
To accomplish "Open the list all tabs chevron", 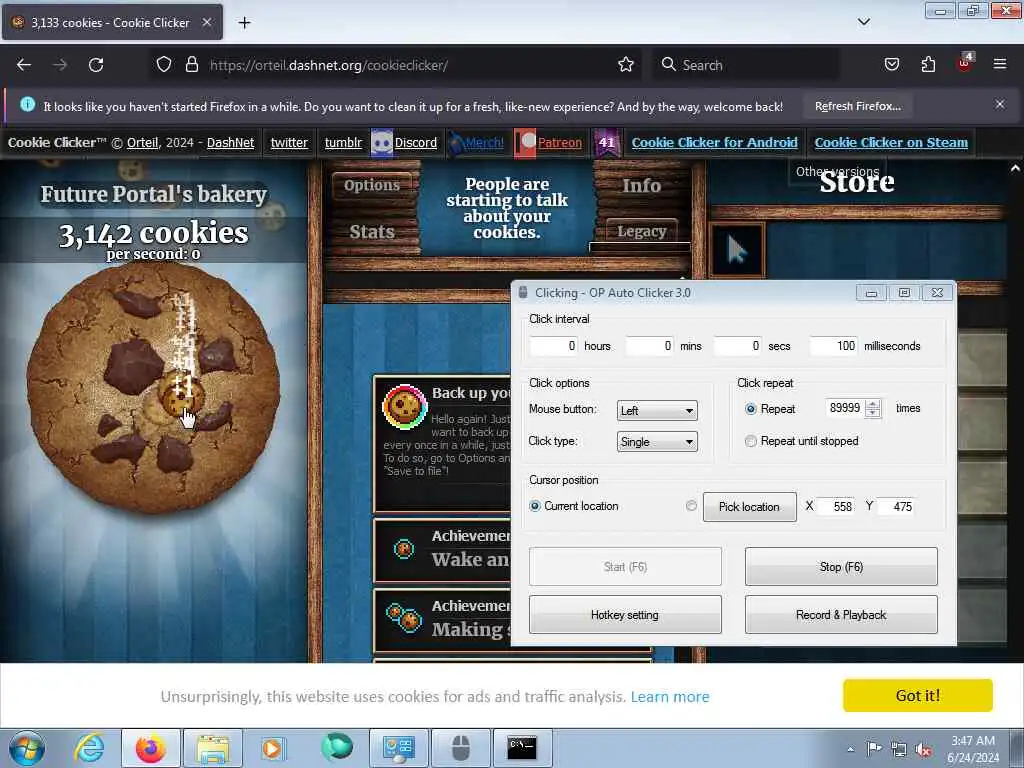I will pyautogui.click(x=863, y=22).
